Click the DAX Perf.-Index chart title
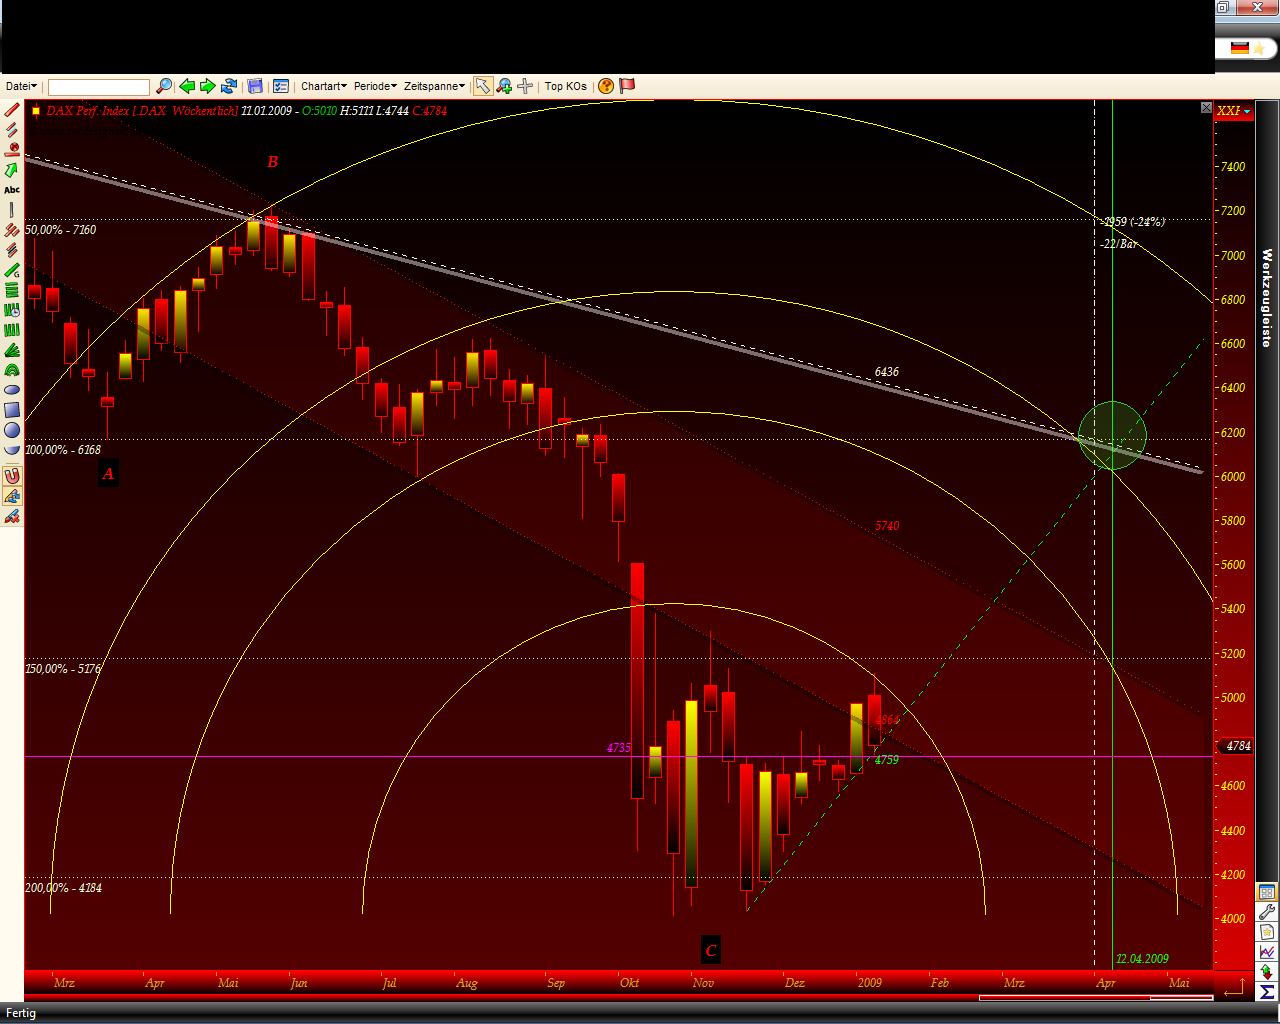 click(142, 111)
